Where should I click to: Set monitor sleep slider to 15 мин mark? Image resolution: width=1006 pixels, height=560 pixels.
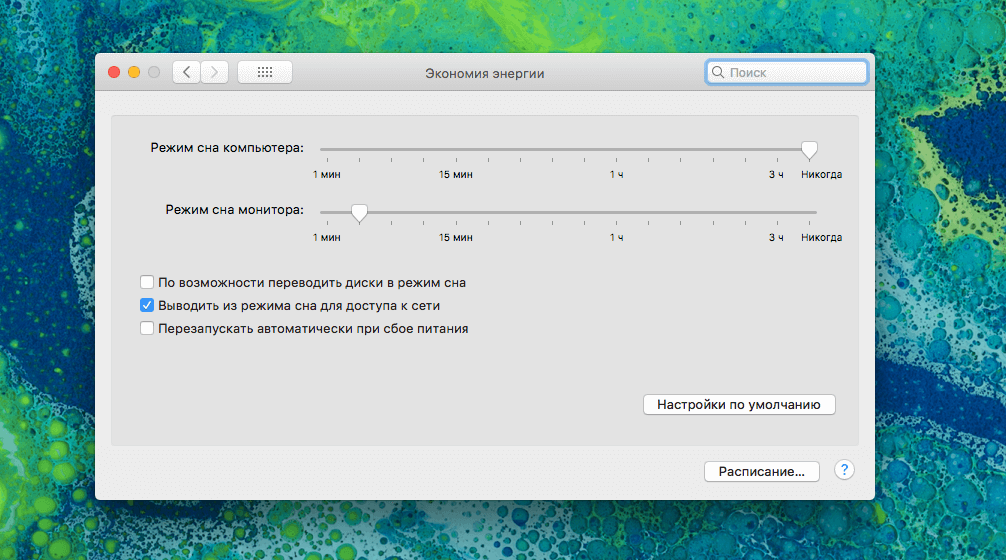pyautogui.click(x=456, y=212)
